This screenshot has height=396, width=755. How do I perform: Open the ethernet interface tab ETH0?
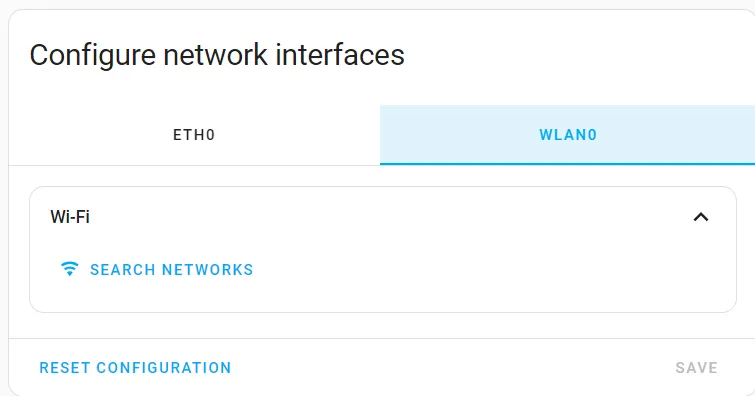tap(194, 135)
